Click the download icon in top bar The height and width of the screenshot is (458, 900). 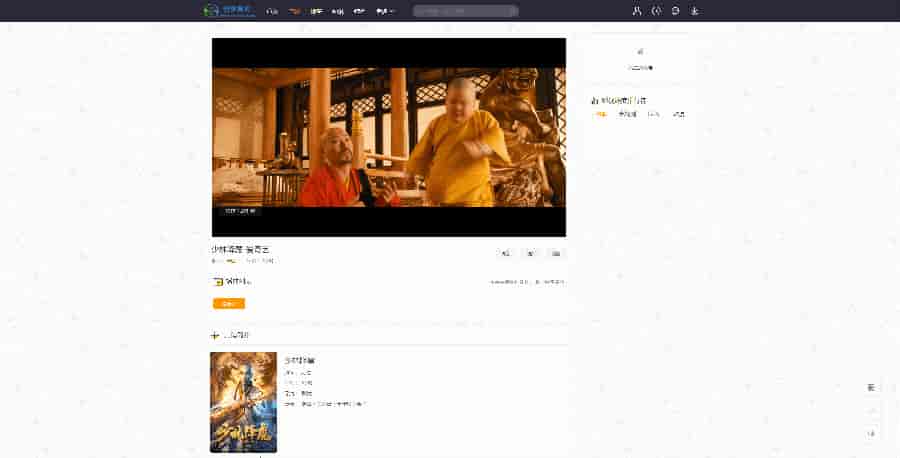[x=695, y=11]
